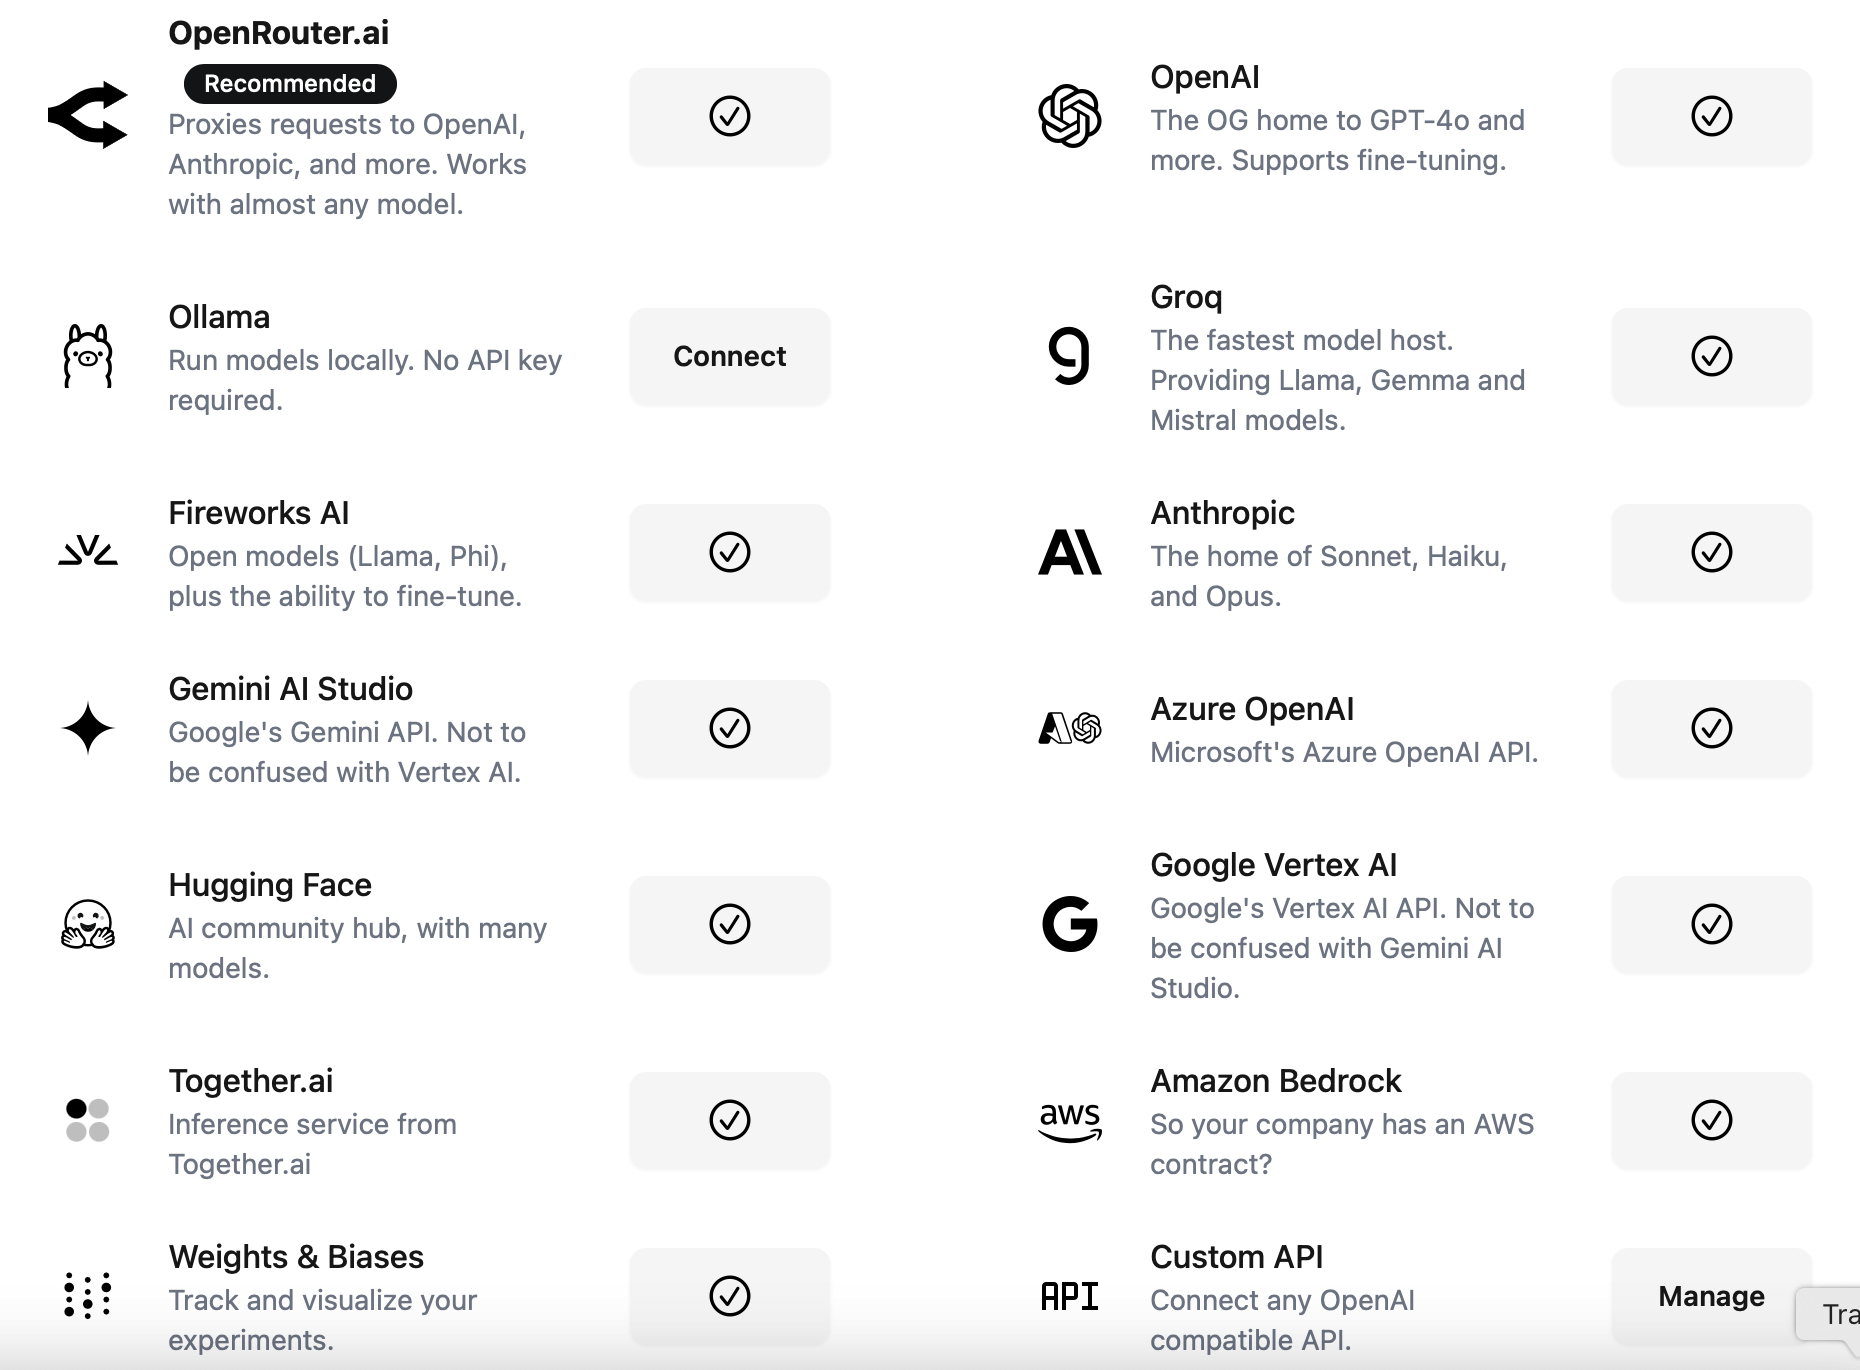Toggle the Weights & Biases connected checkmark

tap(730, 1297)
